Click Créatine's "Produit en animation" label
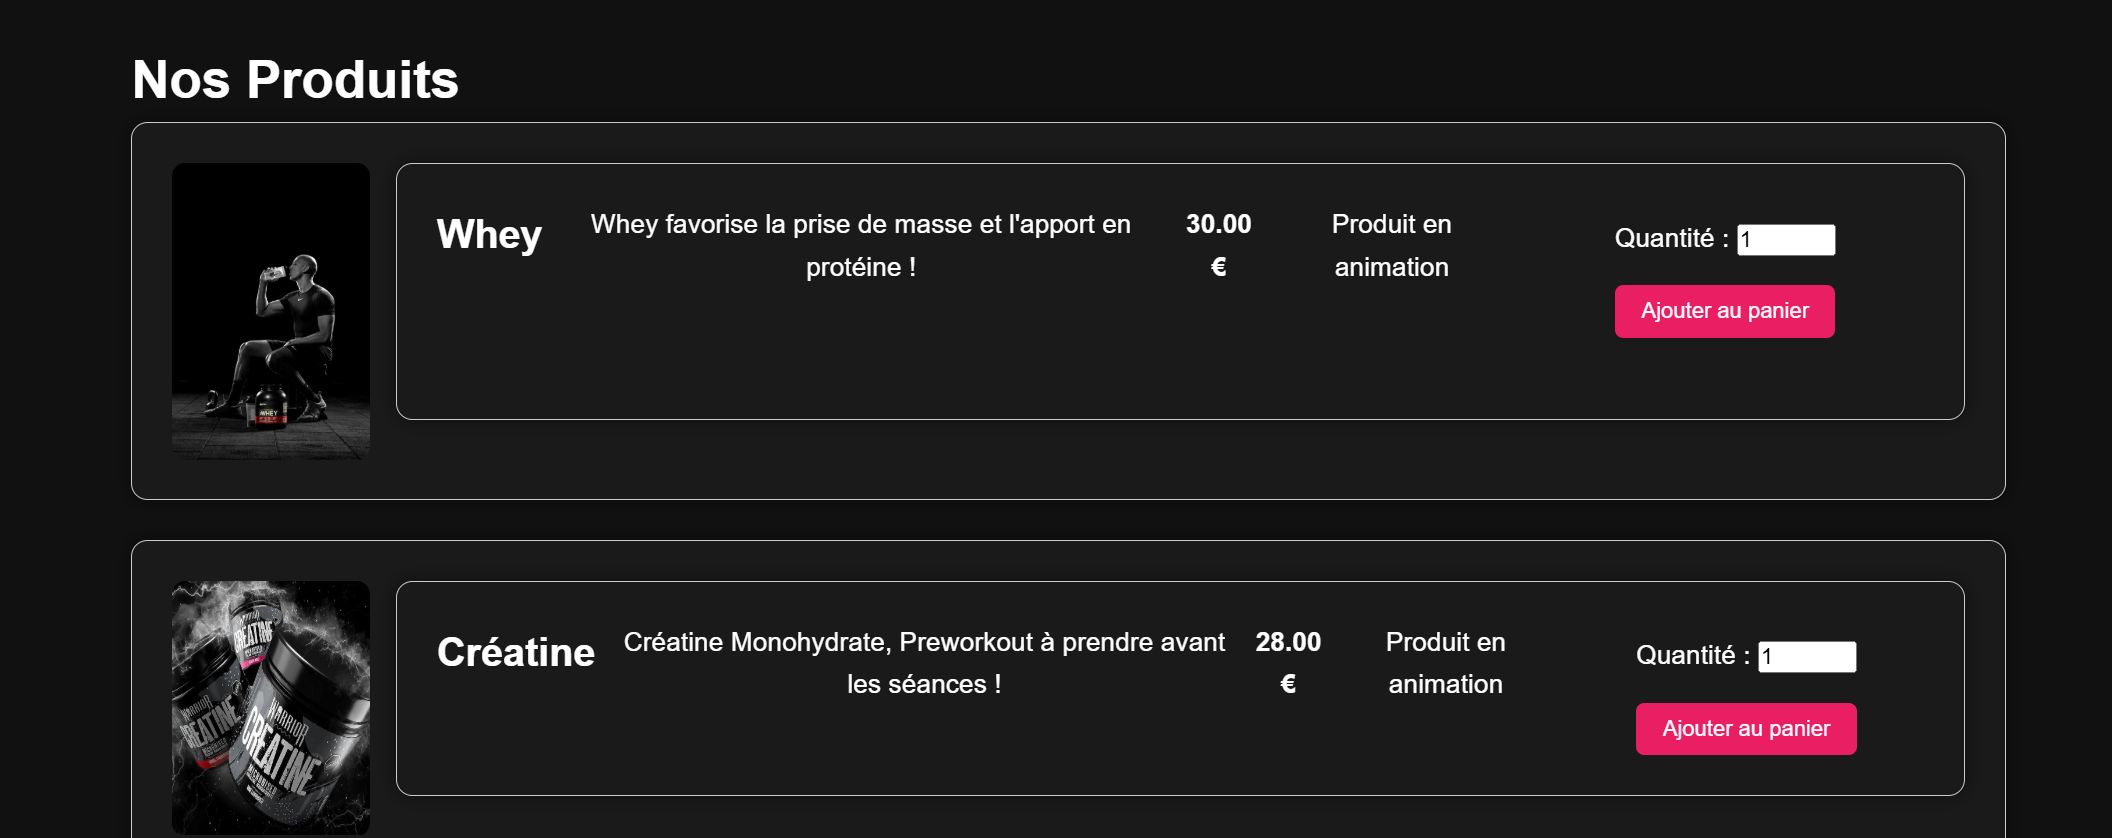 point(1445,662)
